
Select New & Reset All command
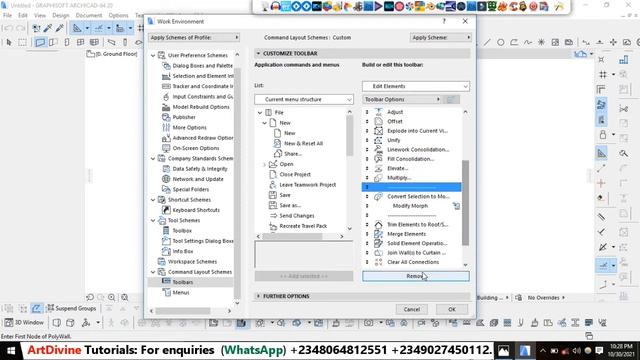pos(299,143)
